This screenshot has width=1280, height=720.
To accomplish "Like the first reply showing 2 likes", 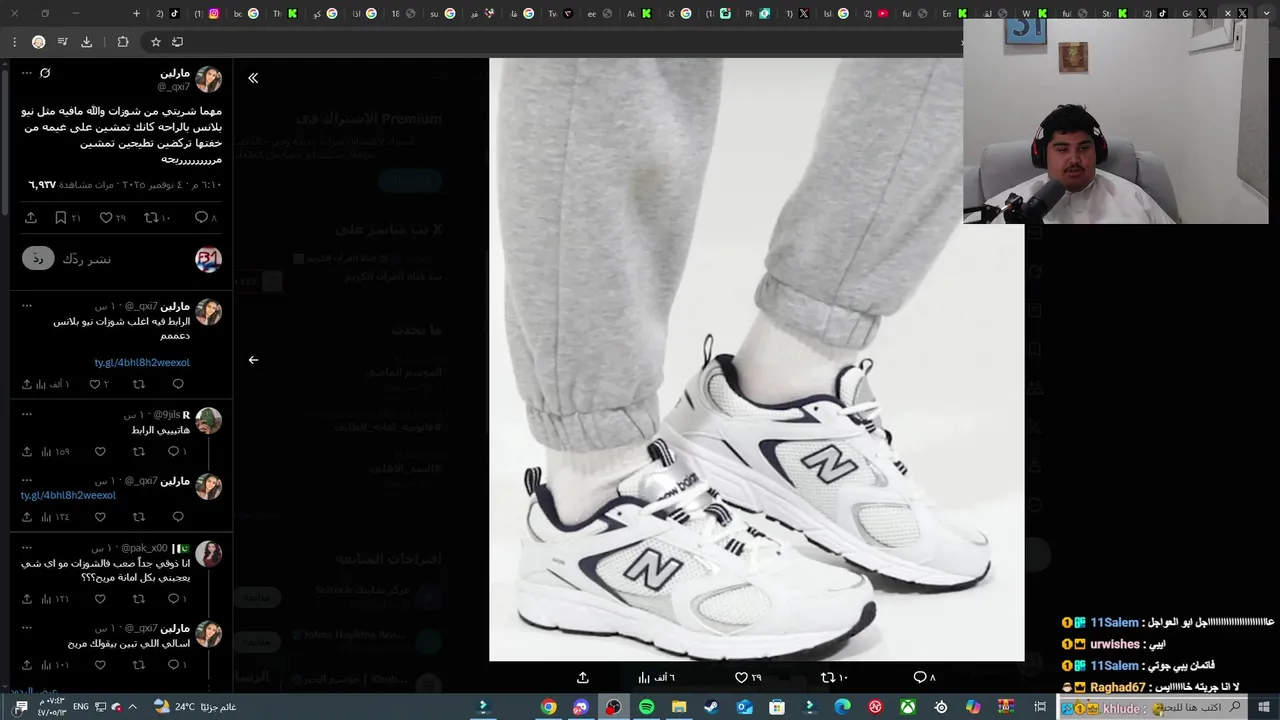I will [x=99, y=384].
